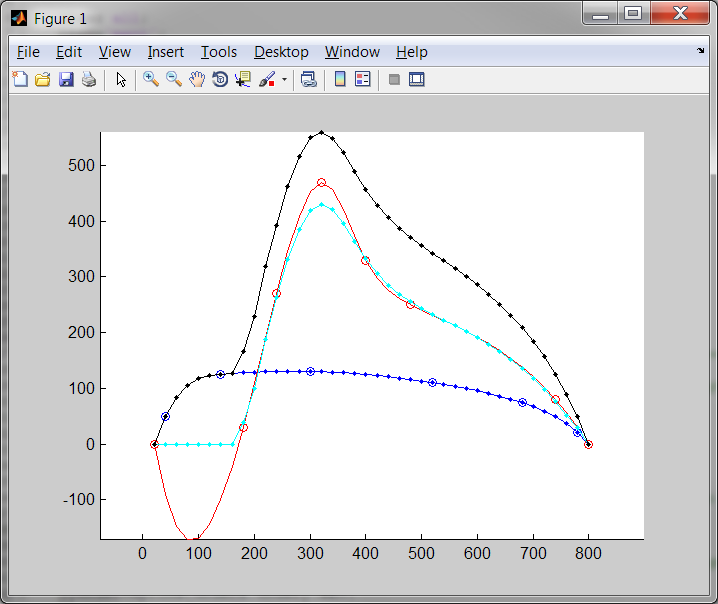Activate the Zoom Out magnifier tool
Screen dimensions: 718x604
pyautogui.click(x=174, y=79)
